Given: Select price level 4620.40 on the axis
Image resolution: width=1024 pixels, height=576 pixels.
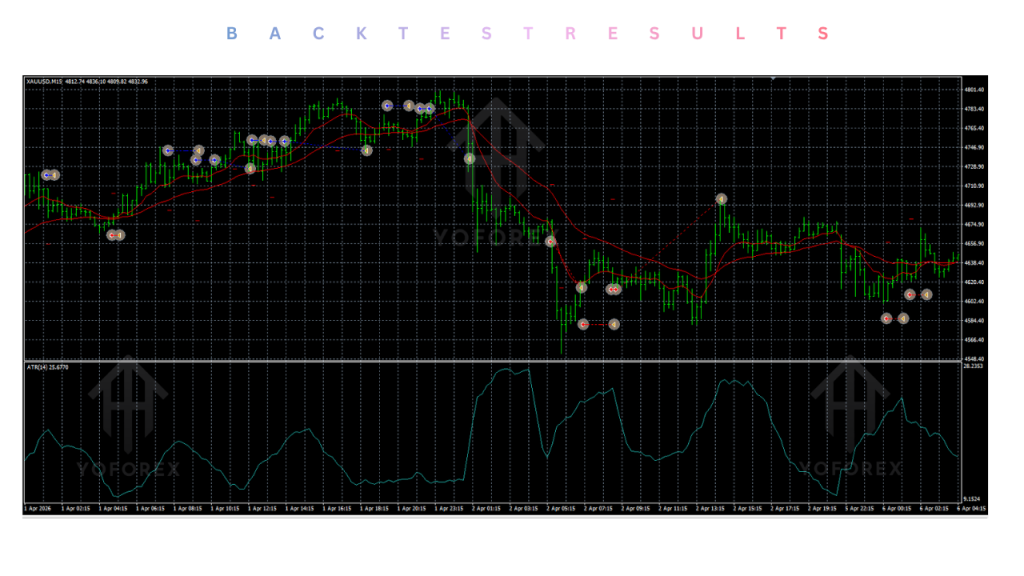Looking at the screenshot, I should click(x=974, y=282).
